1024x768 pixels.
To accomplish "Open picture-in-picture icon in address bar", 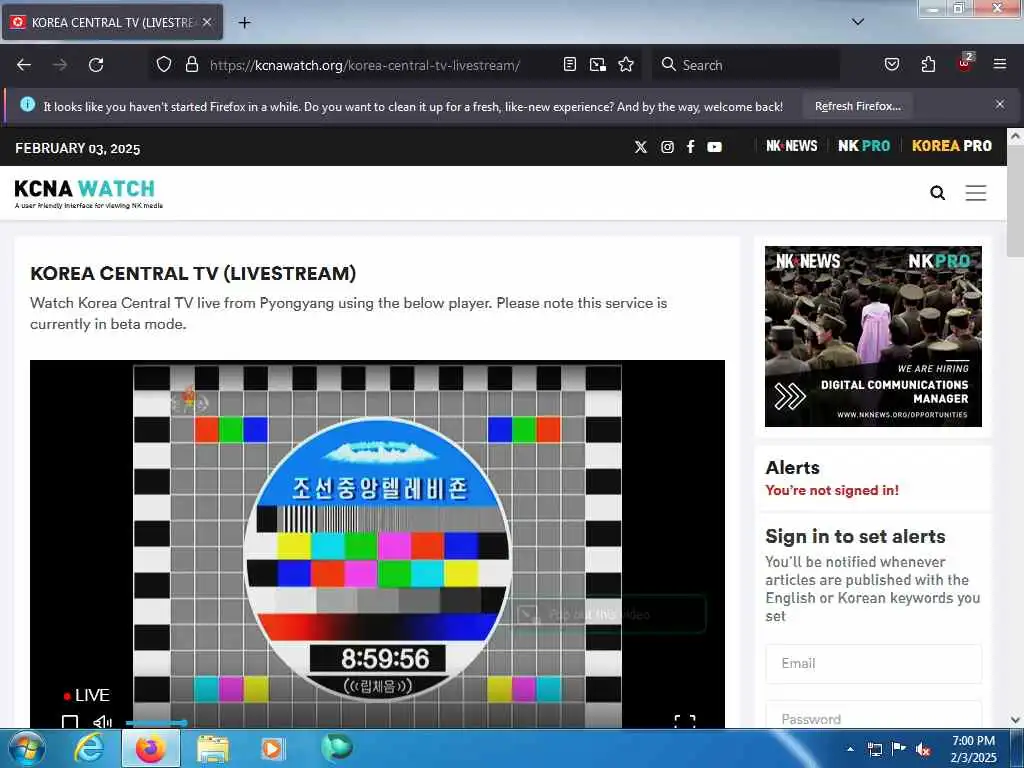I will pyautogui.click(x=598, y=64).
